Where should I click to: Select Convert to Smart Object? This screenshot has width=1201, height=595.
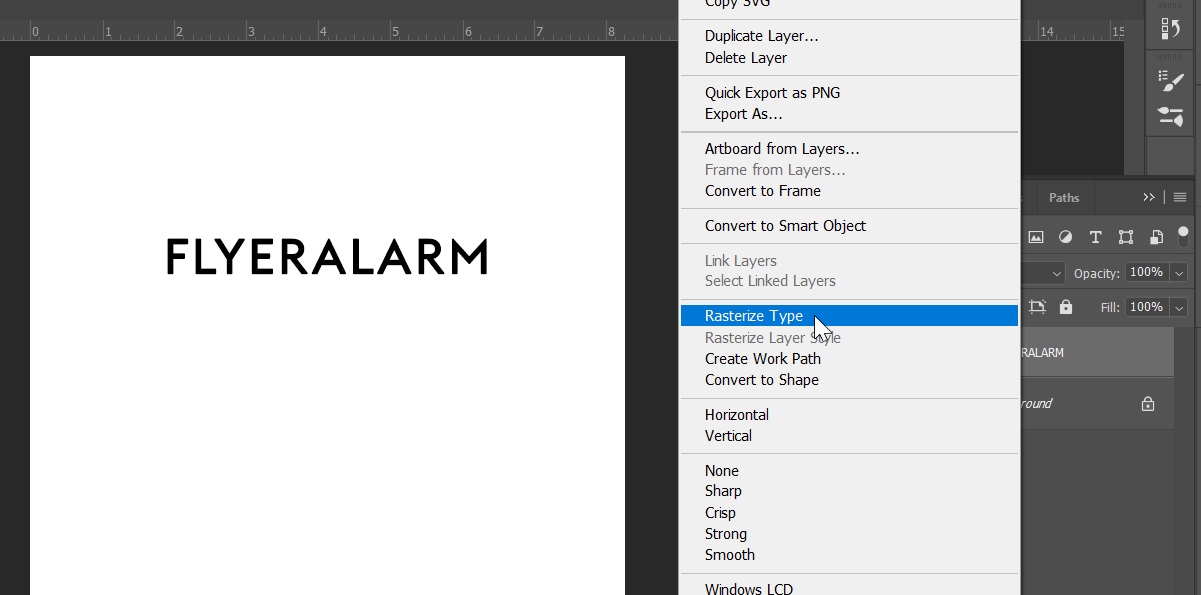tap(785, 226)
